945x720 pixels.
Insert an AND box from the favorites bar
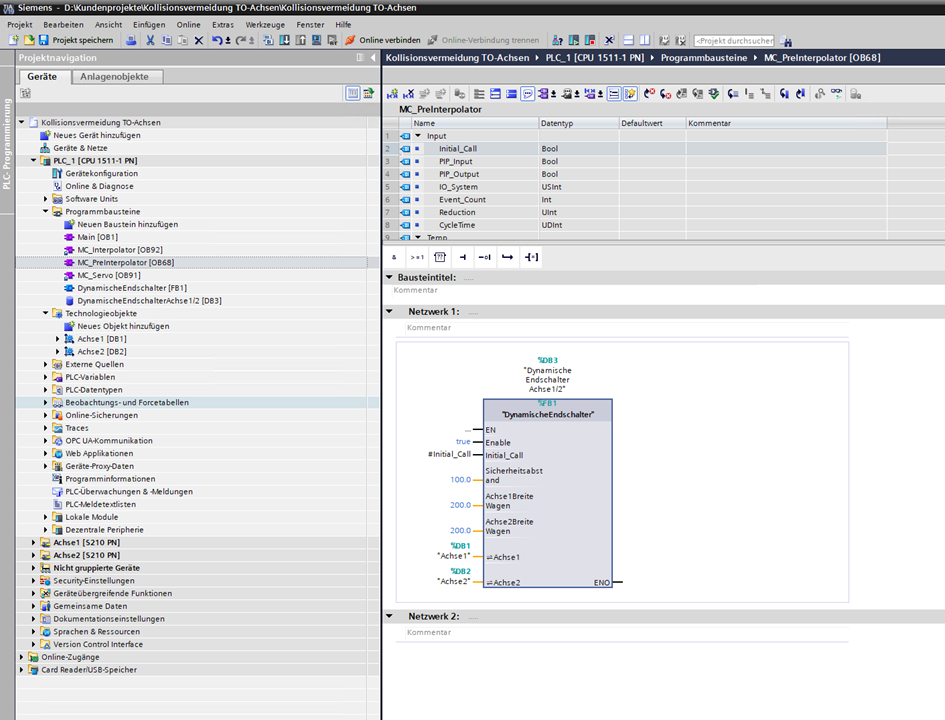(394, 257)
